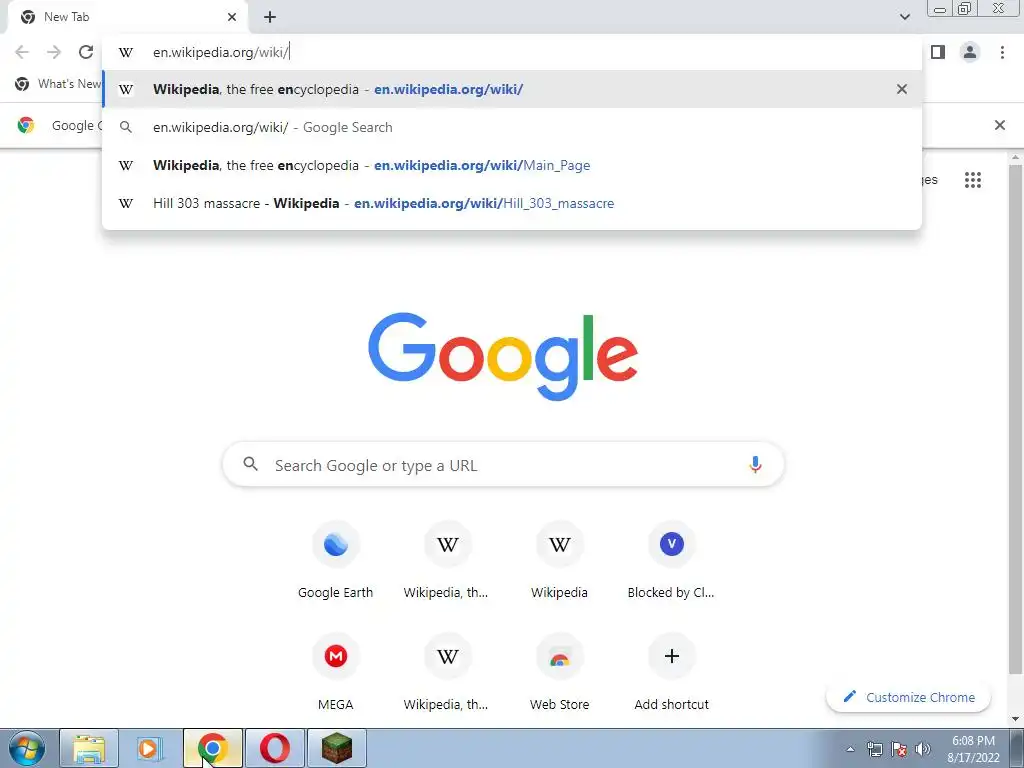Launch Windows Media Player from the taskbar

[x=151, y=748]
